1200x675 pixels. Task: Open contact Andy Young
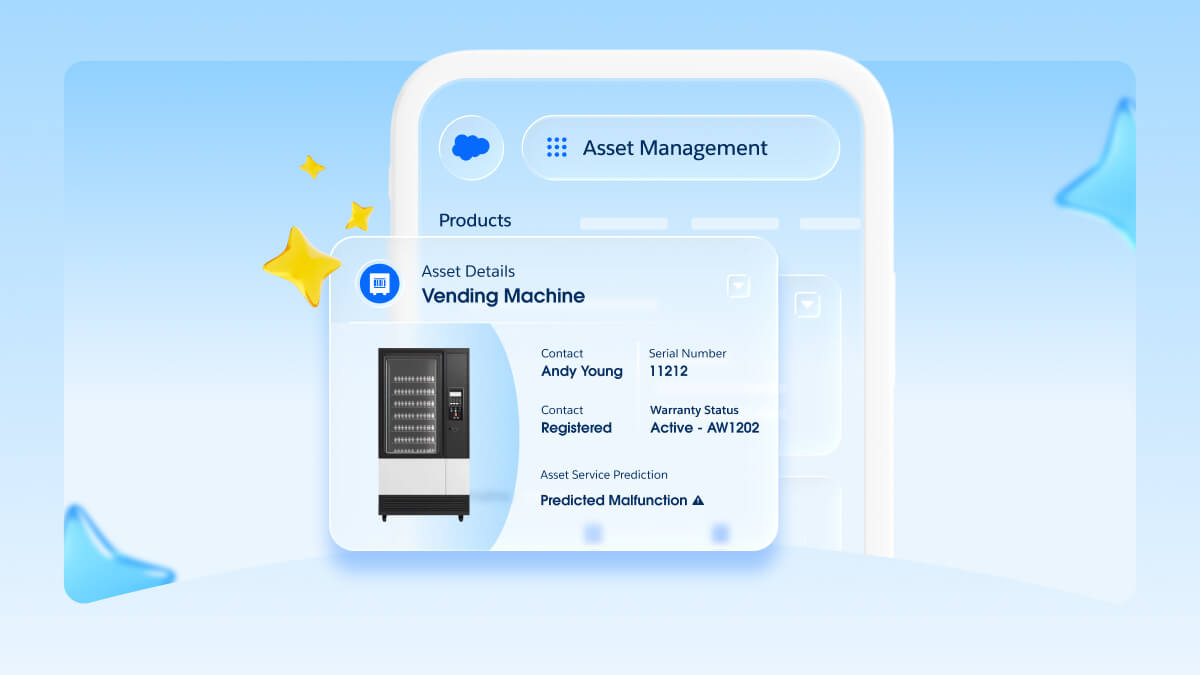pyautogui.click(x=582, y=371)
